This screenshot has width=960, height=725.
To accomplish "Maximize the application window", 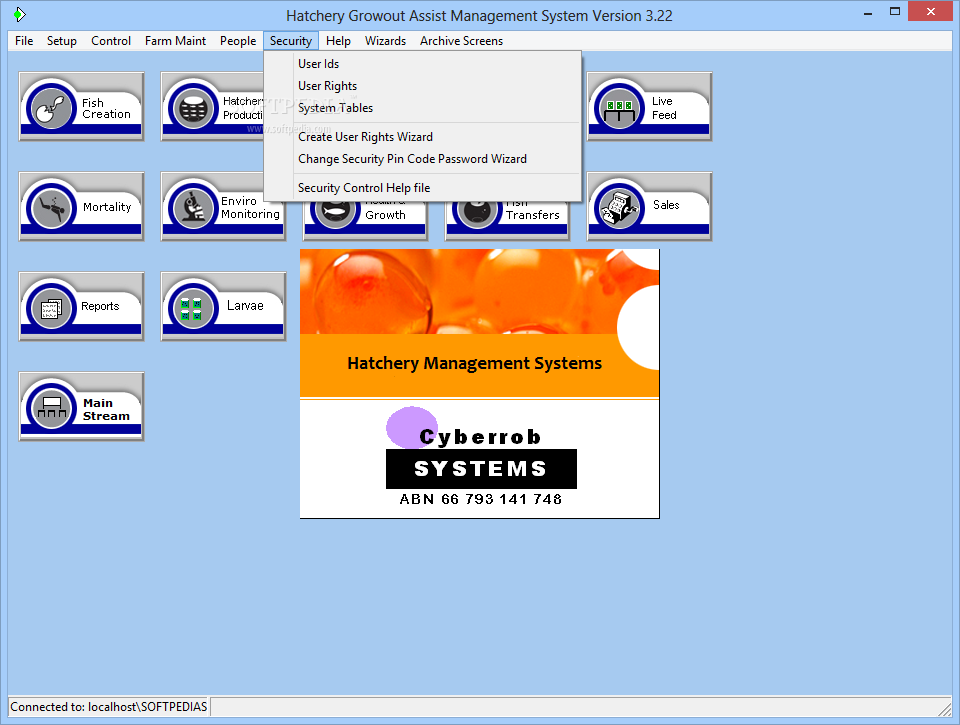I will [895, 12].
